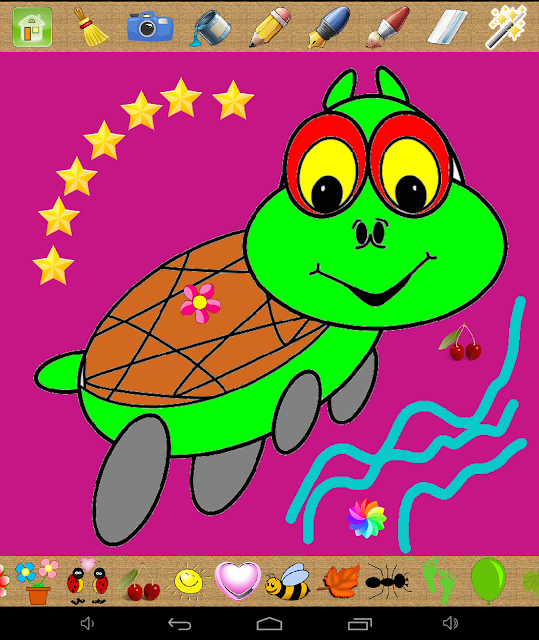The height and width of the screenshot is (640, 539).
Task: Open the magic wand effects
Action: point(506,27)
